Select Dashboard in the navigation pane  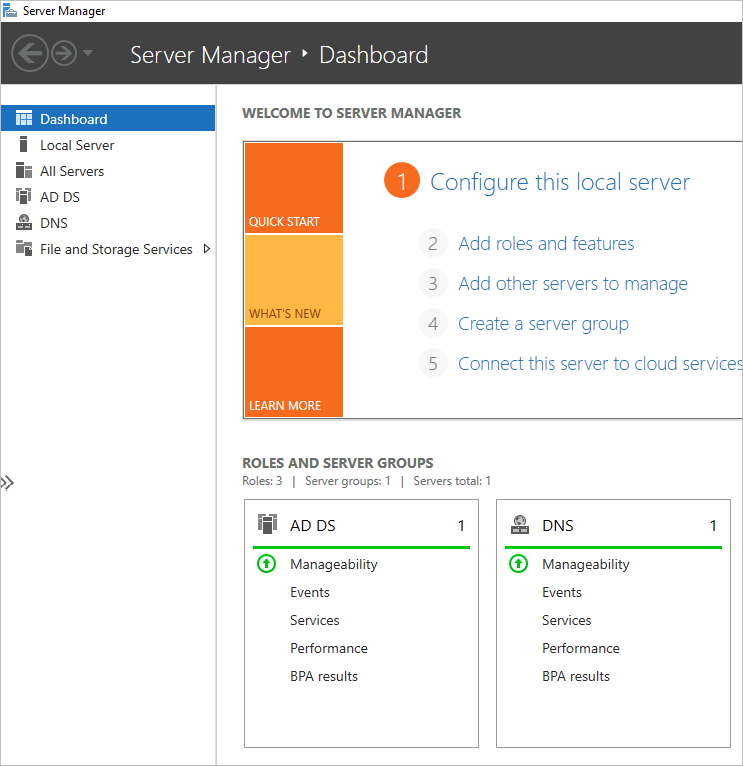coord(108,118)
